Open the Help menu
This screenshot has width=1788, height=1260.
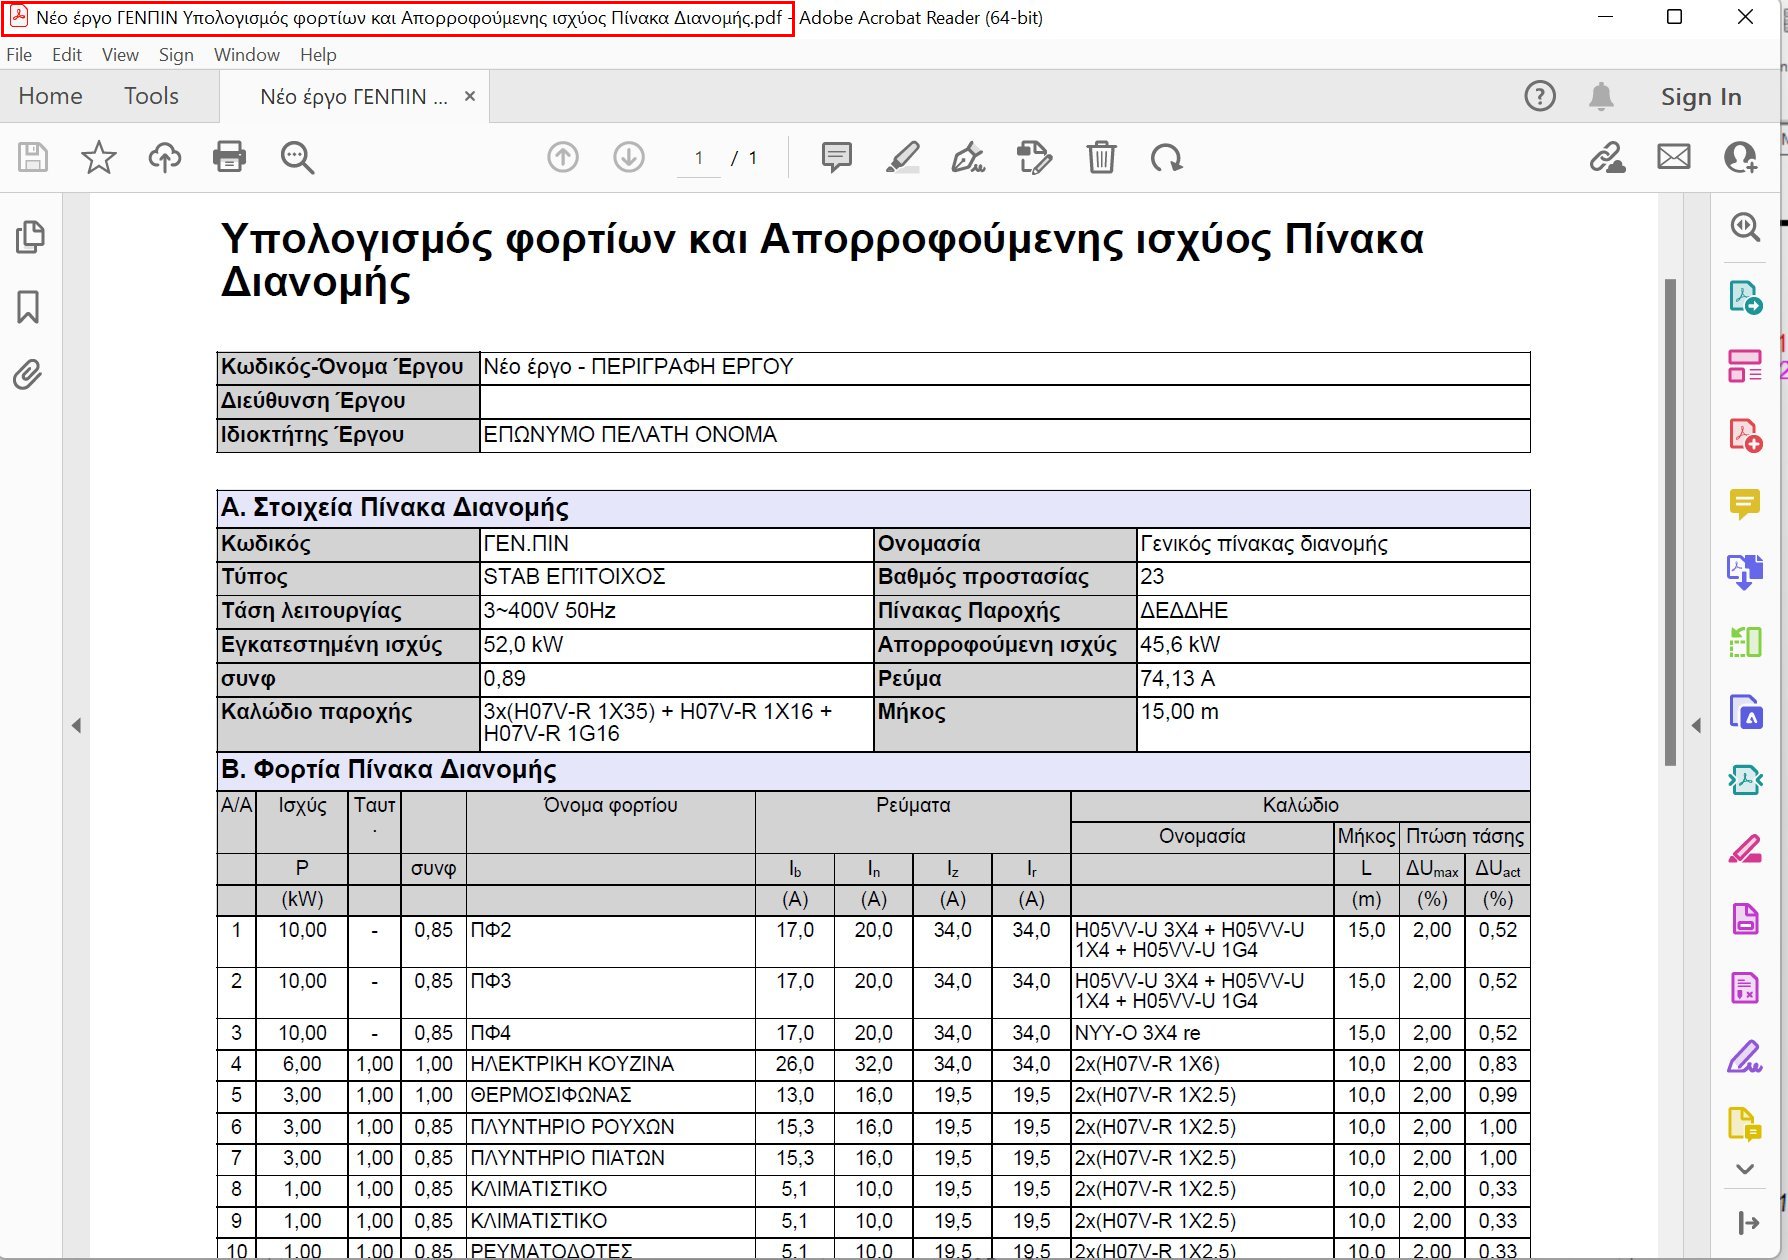pyautogui.click(x=318, y=55)
